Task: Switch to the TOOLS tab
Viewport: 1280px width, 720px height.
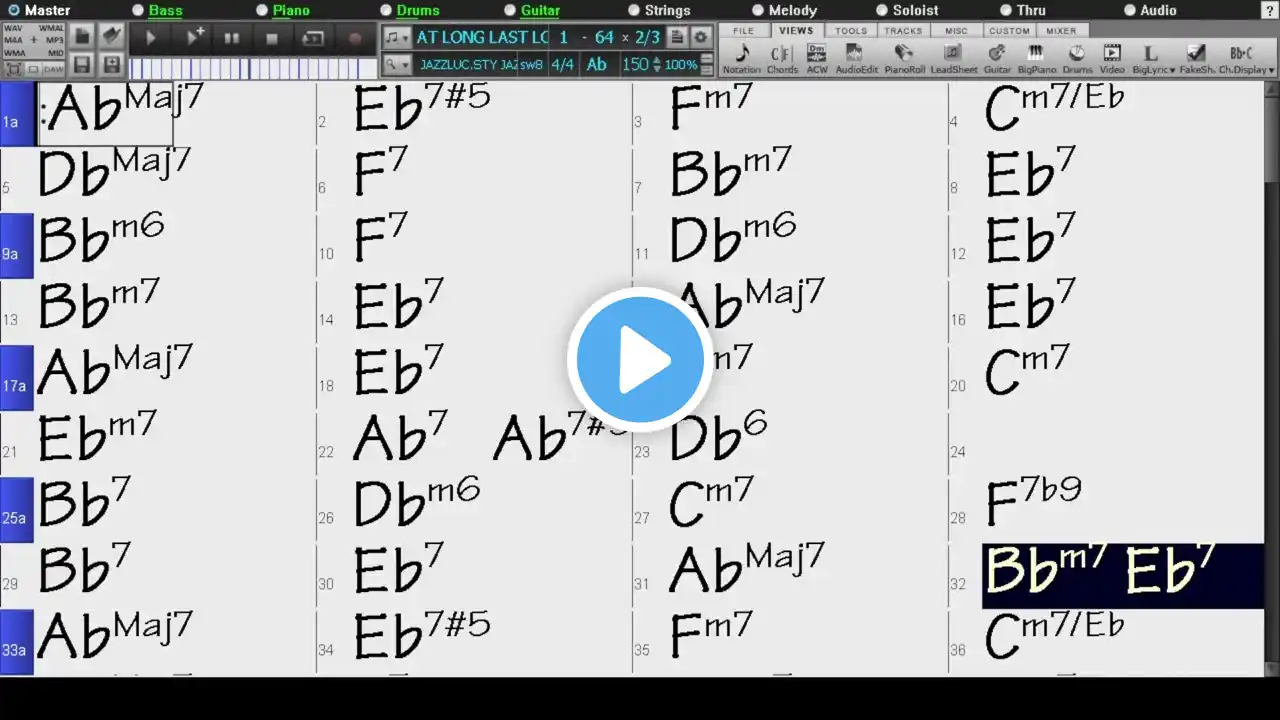Action: tap(851, 31)
